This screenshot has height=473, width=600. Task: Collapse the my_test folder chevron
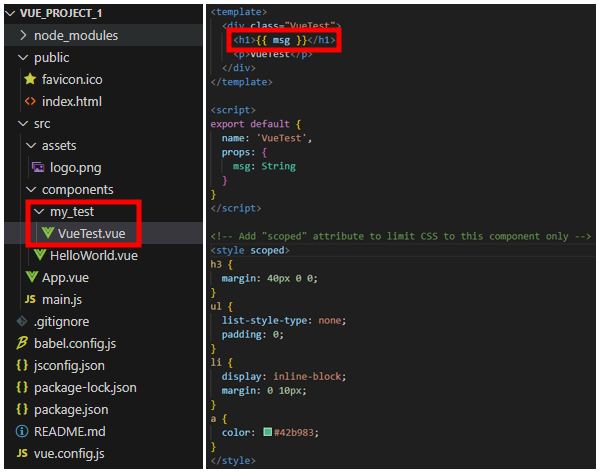39,211
